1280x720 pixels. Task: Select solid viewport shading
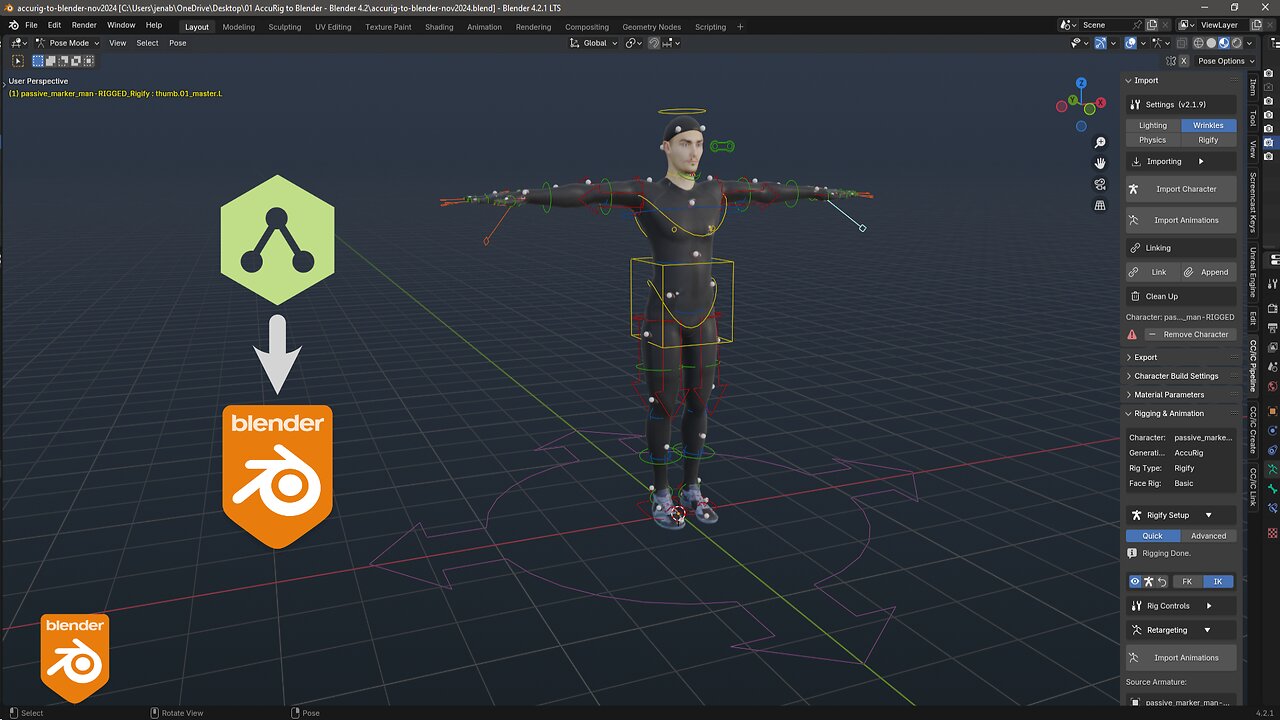[1211, 43]
